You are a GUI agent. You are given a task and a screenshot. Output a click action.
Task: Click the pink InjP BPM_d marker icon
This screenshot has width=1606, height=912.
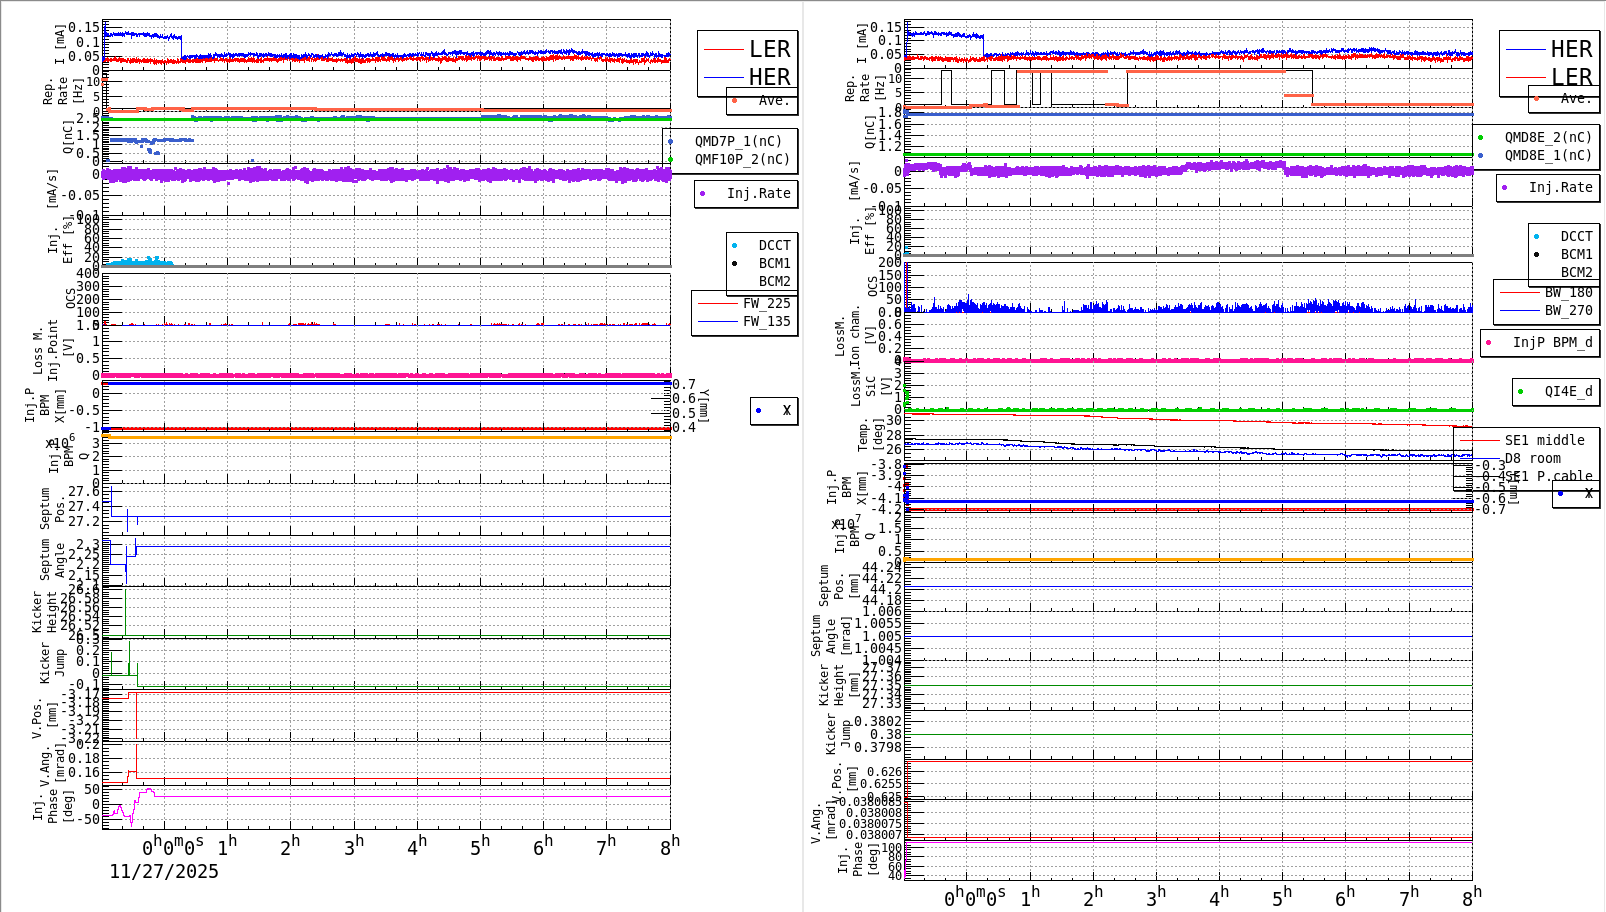coord(1490,343)
